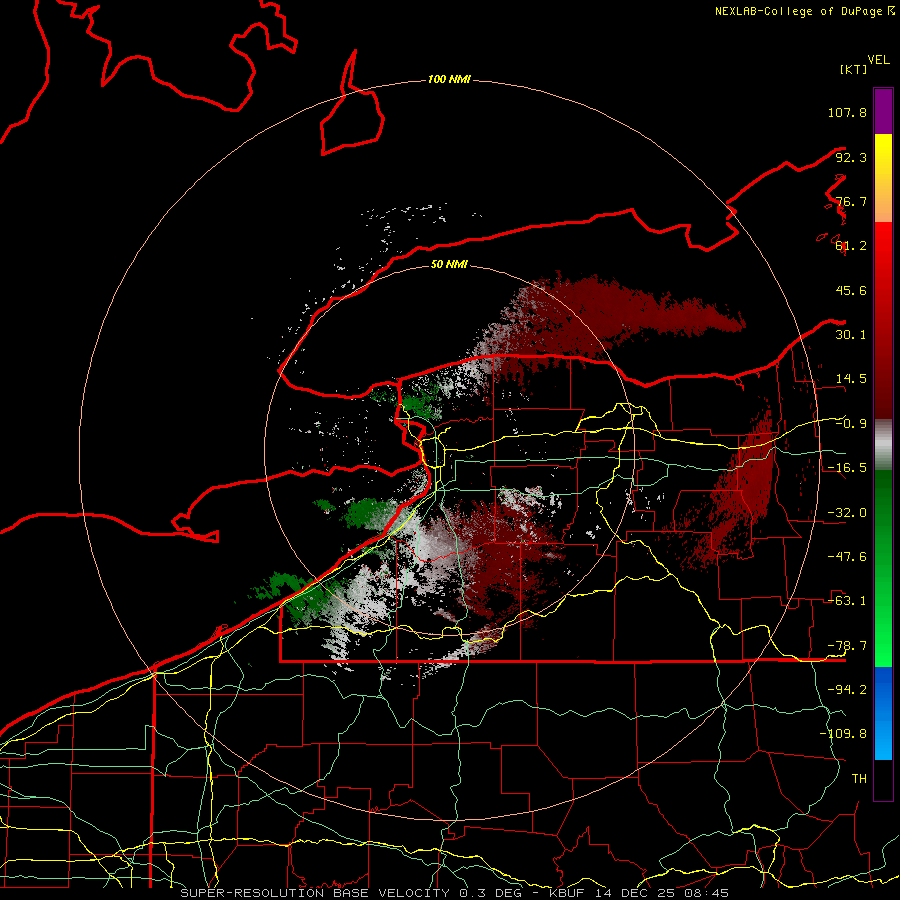Select the -94.2 scale value

pos(847,690)
